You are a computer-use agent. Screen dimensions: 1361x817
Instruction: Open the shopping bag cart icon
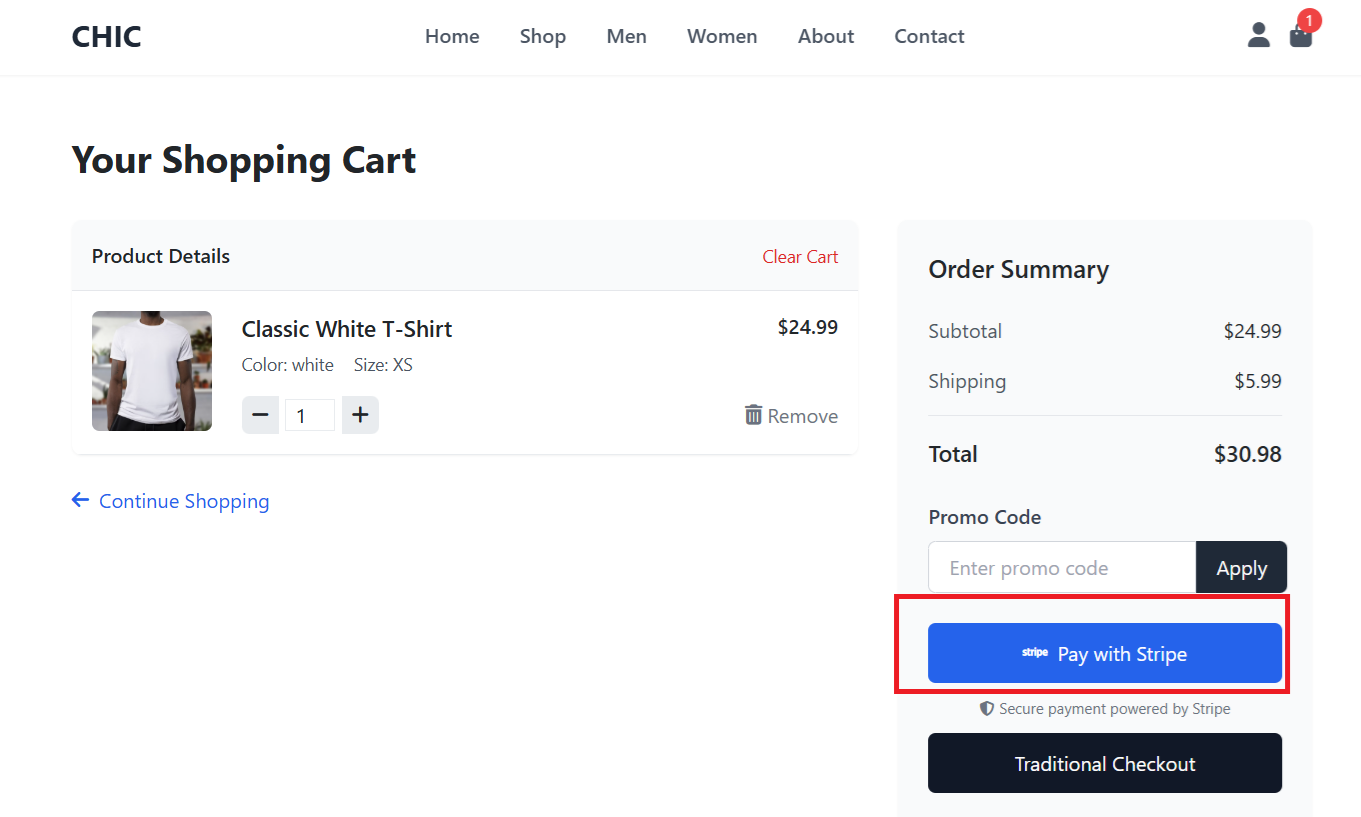[1300, 36]
